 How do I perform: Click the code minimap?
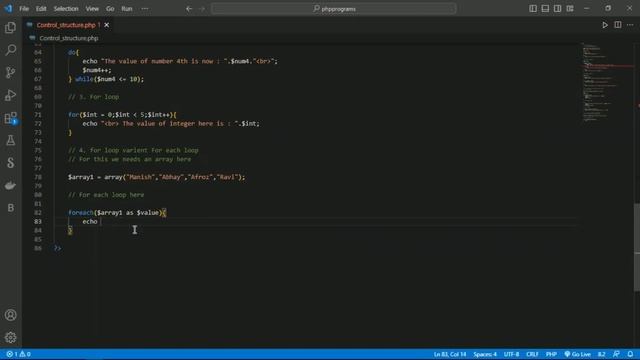coord(607,82)
